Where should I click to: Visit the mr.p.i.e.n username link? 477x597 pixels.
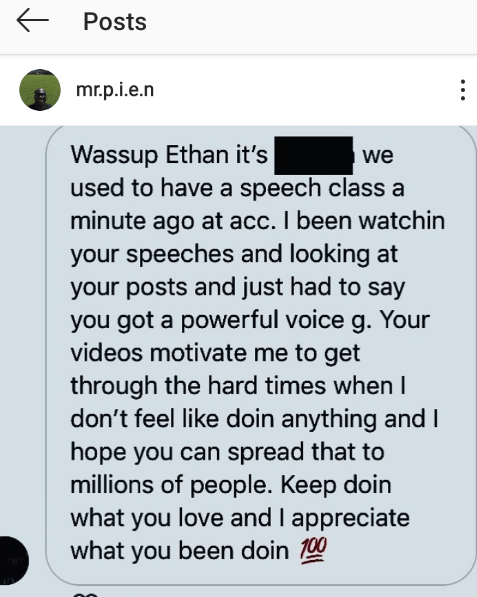pos(115,91)
